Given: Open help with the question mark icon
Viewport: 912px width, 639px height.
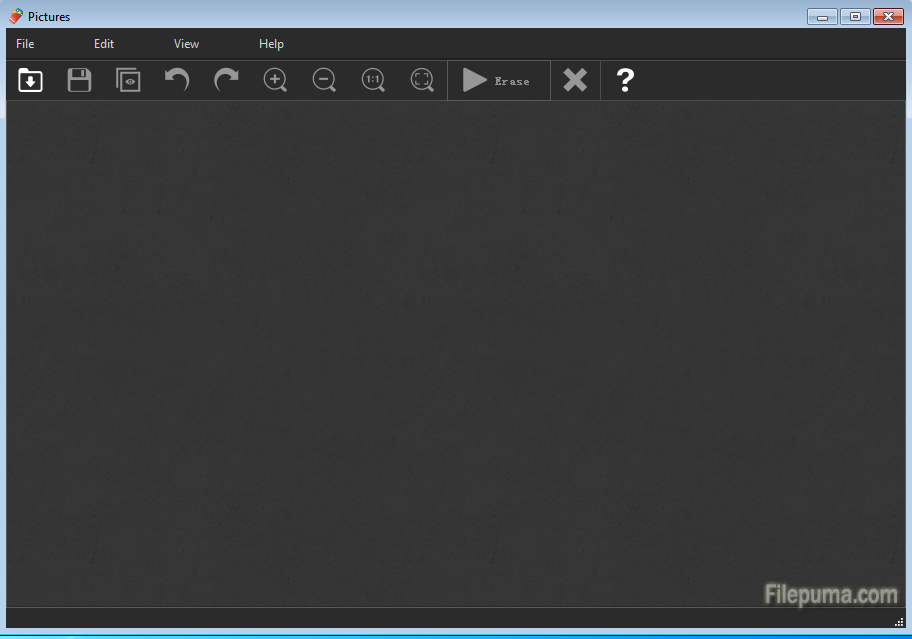Looking at the screenshot, I should click(625, 80).
